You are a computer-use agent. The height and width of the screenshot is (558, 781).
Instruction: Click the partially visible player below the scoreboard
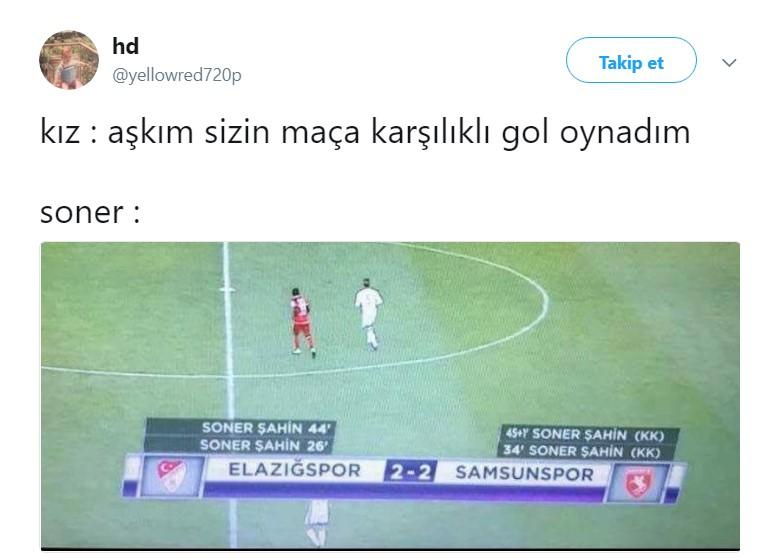317,523
